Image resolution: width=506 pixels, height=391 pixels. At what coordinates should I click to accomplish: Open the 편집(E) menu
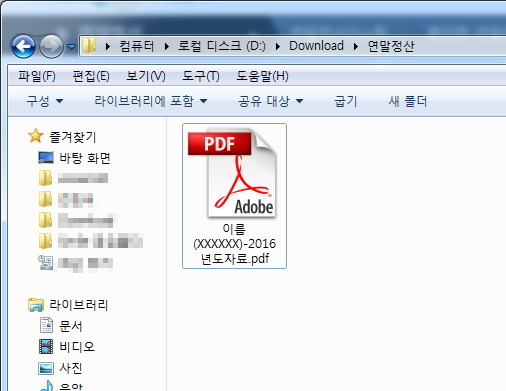tap(91, 76)
